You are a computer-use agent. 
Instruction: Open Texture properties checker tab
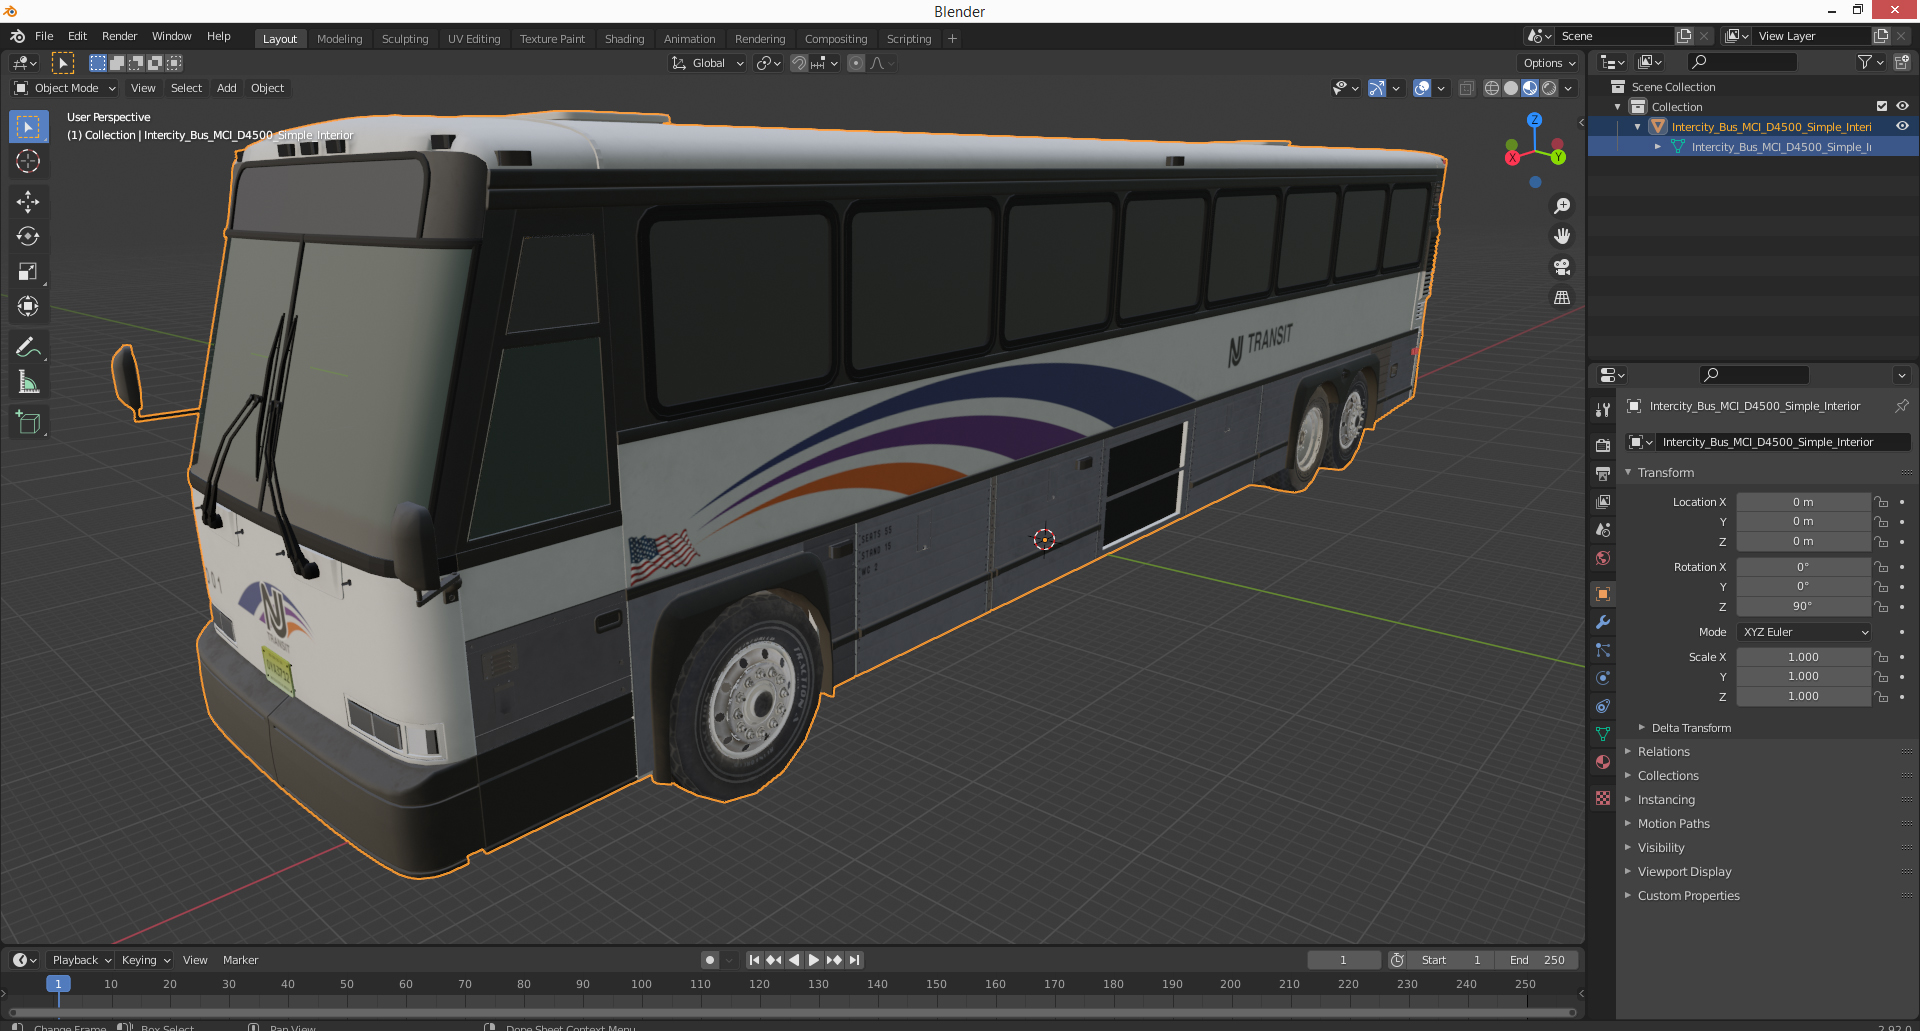point(1603,798)
